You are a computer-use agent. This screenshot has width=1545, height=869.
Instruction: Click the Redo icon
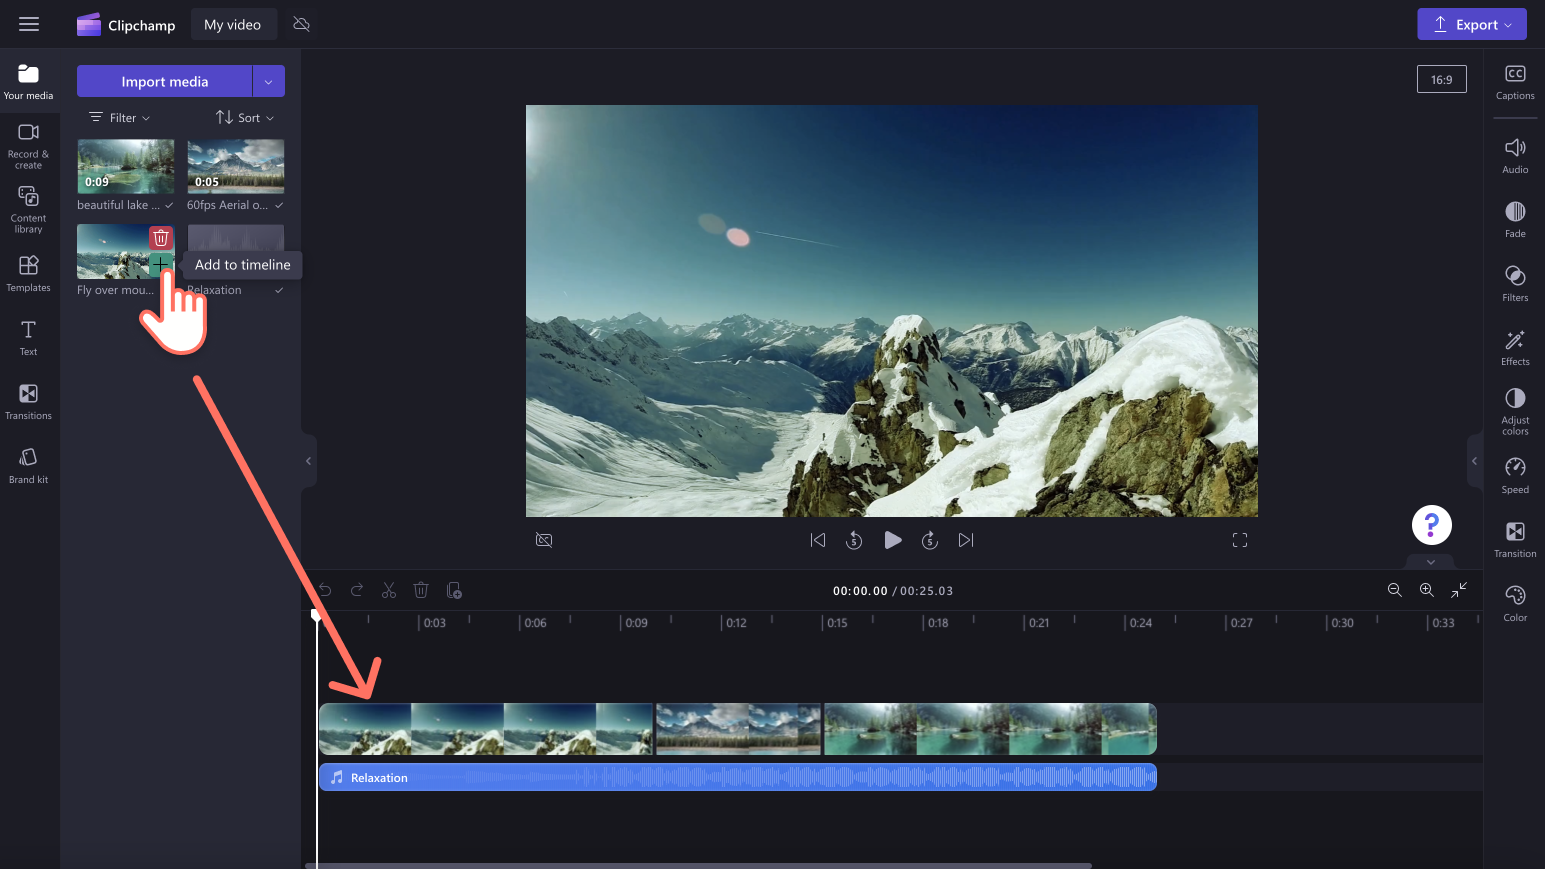pos(357,591)
